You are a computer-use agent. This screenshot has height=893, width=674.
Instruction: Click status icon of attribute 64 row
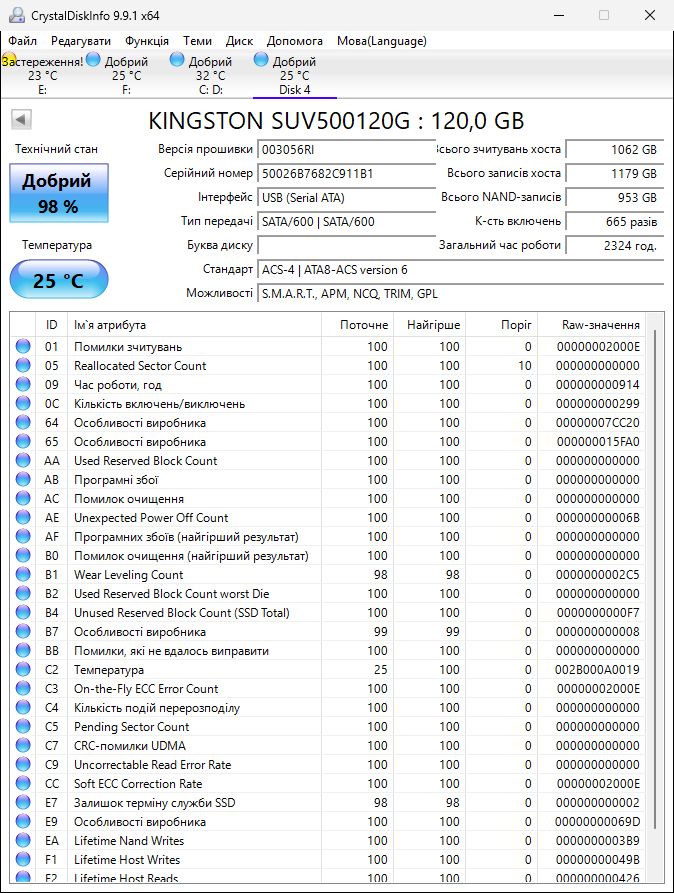[23, 422]
